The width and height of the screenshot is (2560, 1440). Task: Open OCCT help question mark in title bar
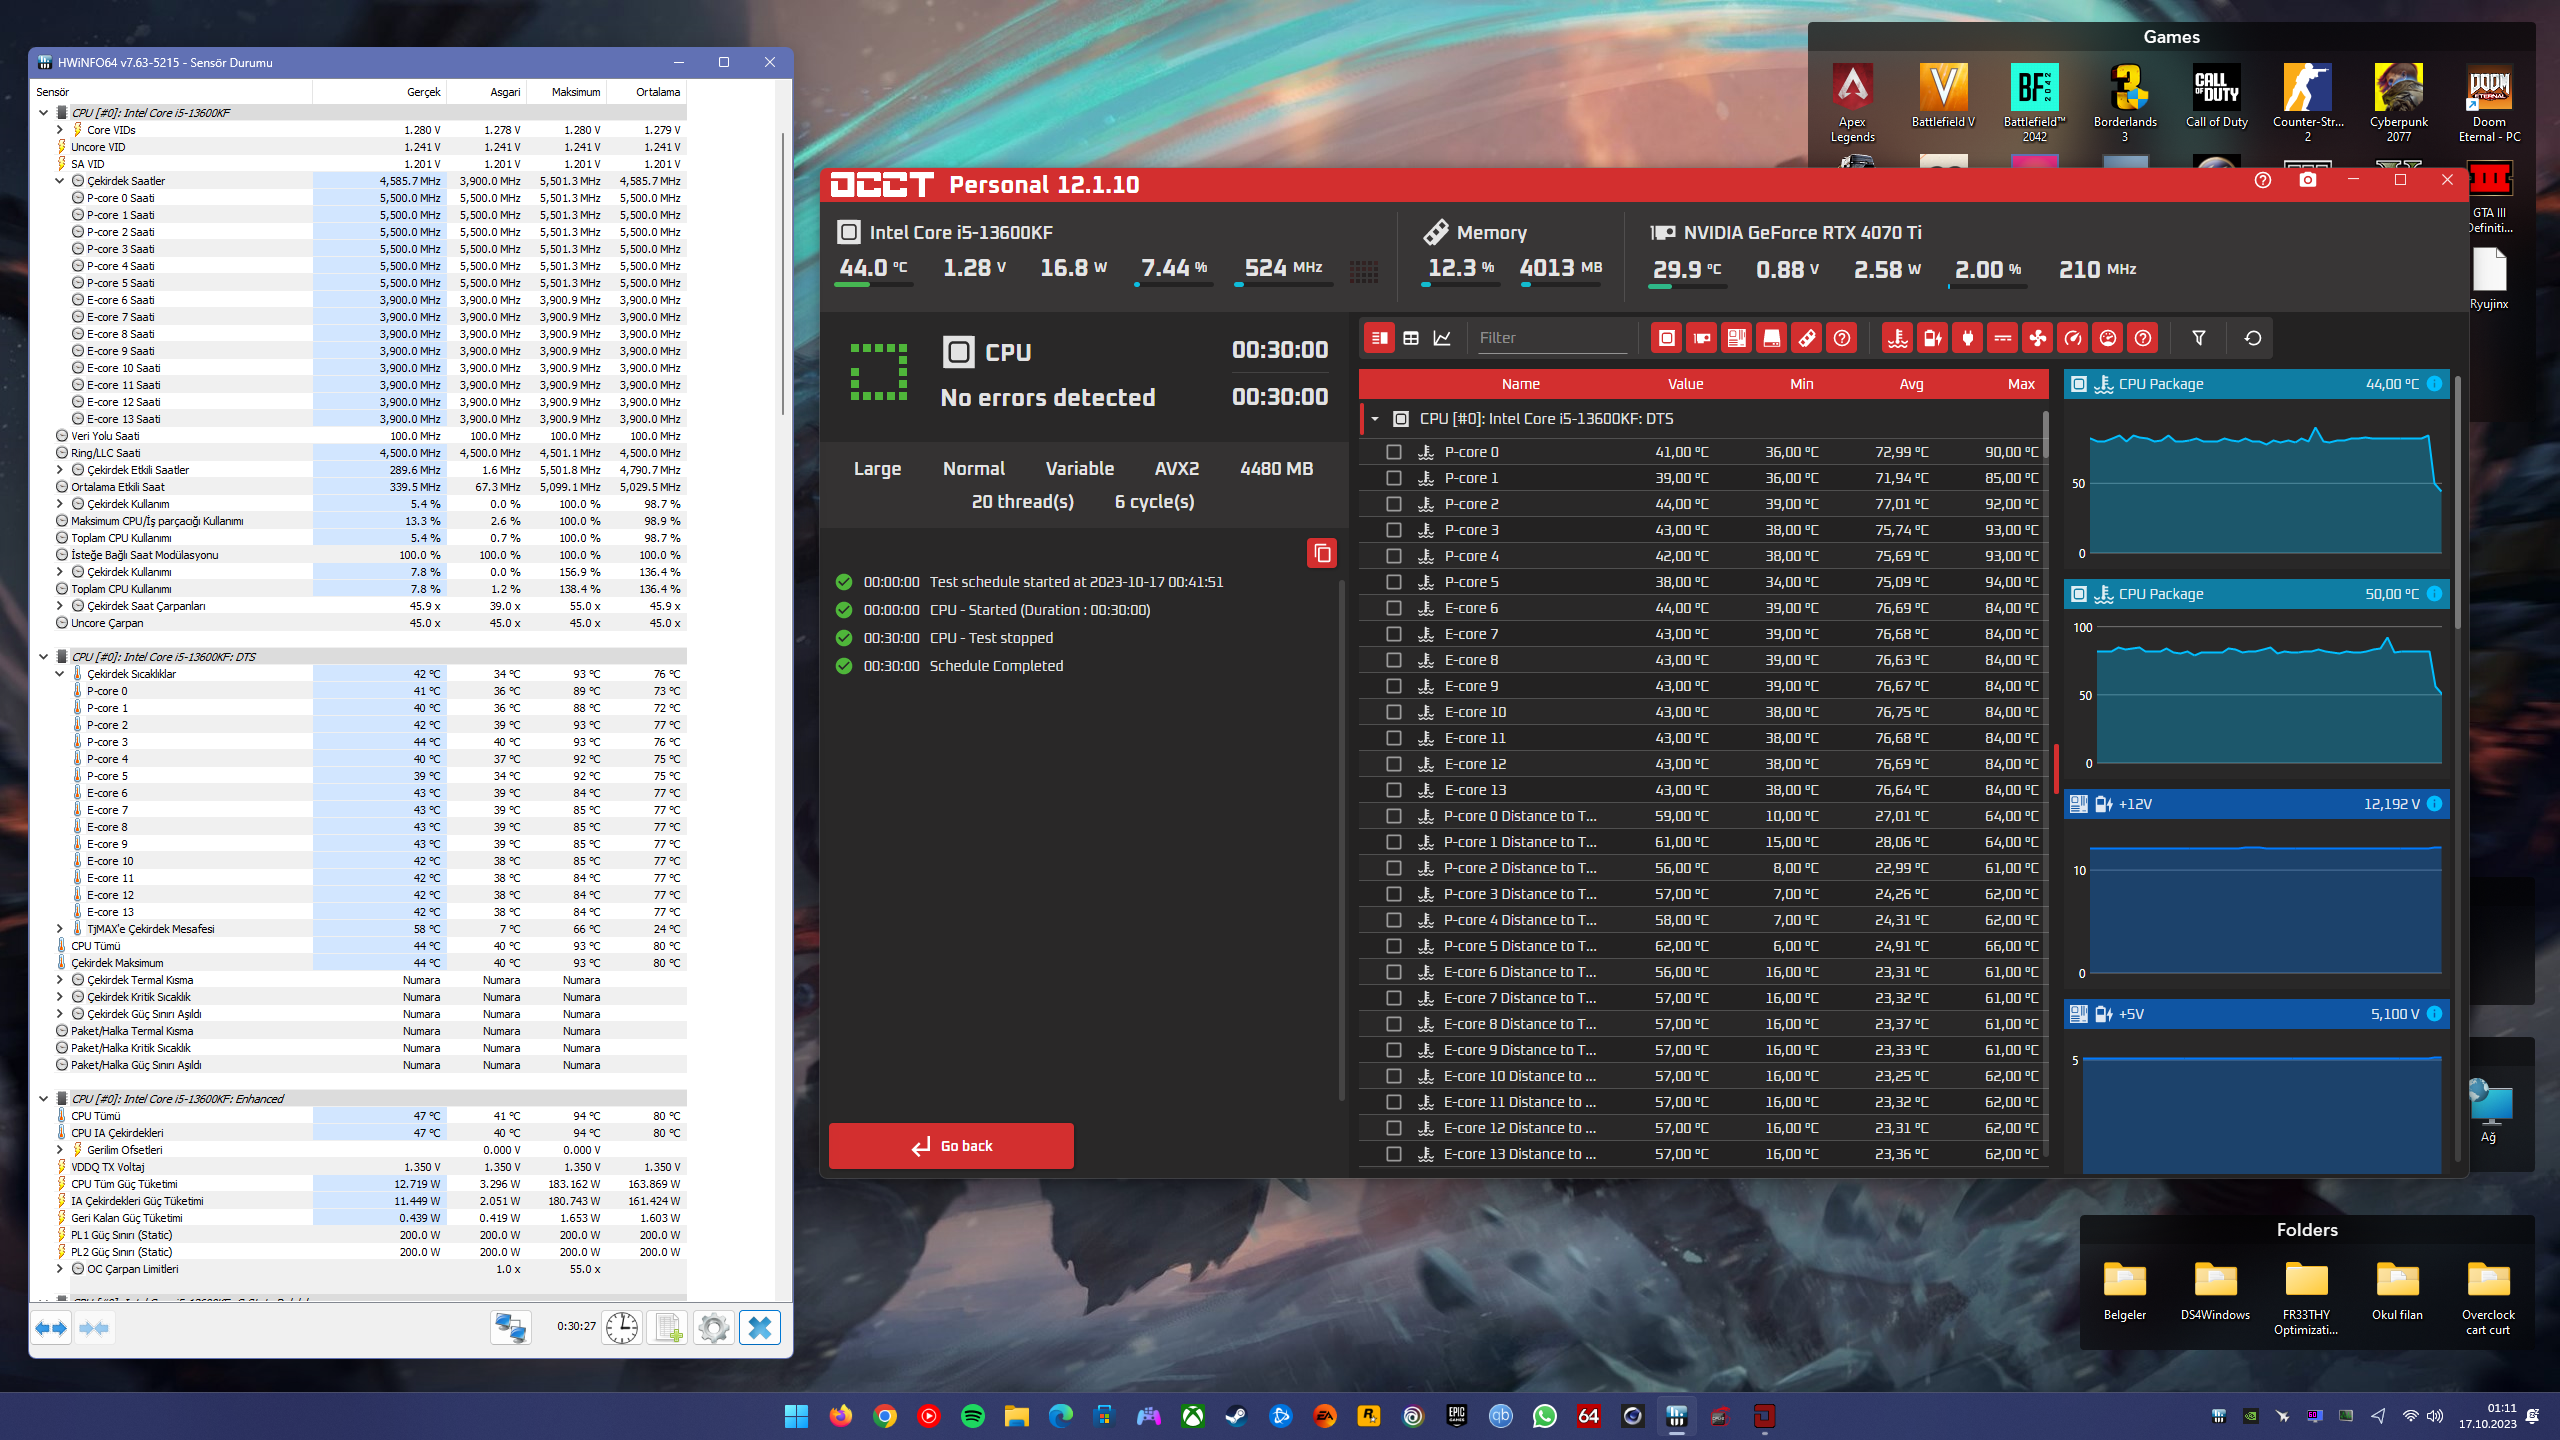(2263, 180)
